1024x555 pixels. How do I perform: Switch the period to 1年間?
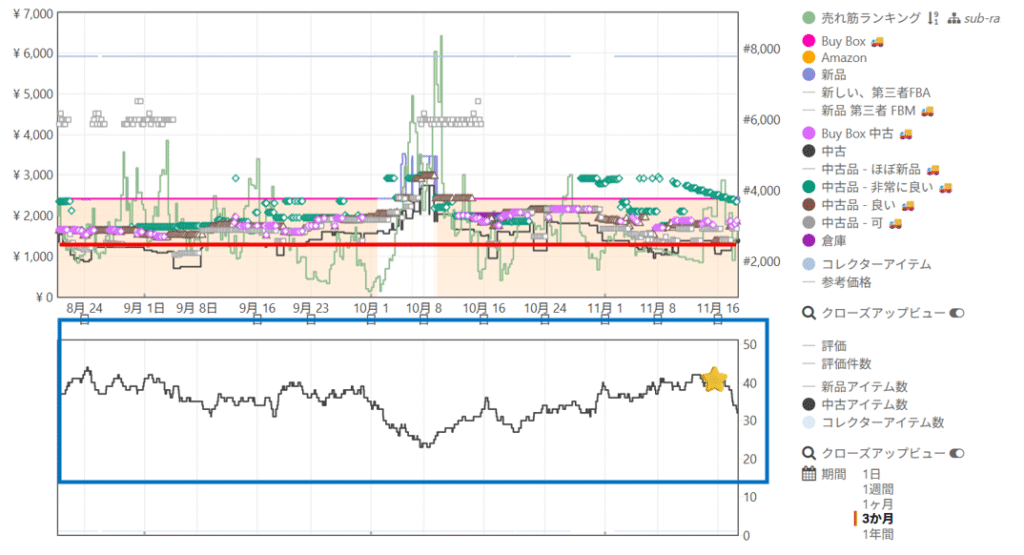point(877,534)
